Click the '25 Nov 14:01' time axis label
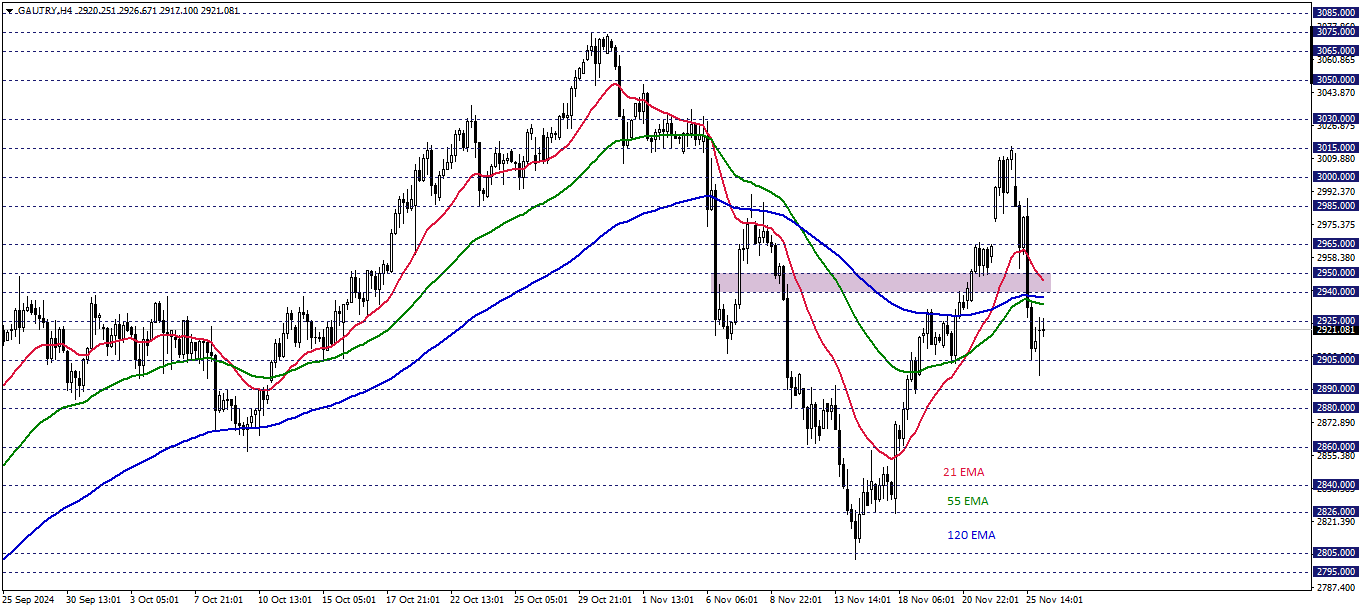Image resolution: width=1362 pixels, height=611 pixels. [x=1052, y=600]
